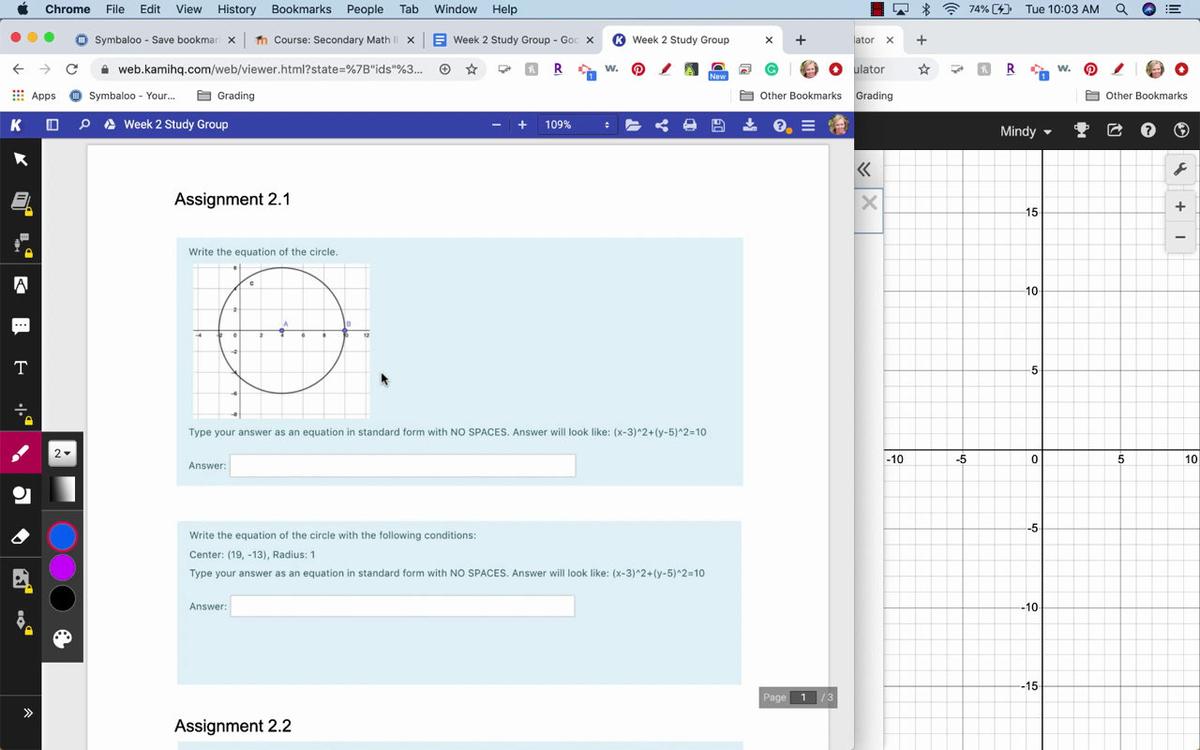Open the 109% zoom level dropdown
The width and height of the screenshot is (1200, 750).
pyautogui.click(x=577, y=125)
